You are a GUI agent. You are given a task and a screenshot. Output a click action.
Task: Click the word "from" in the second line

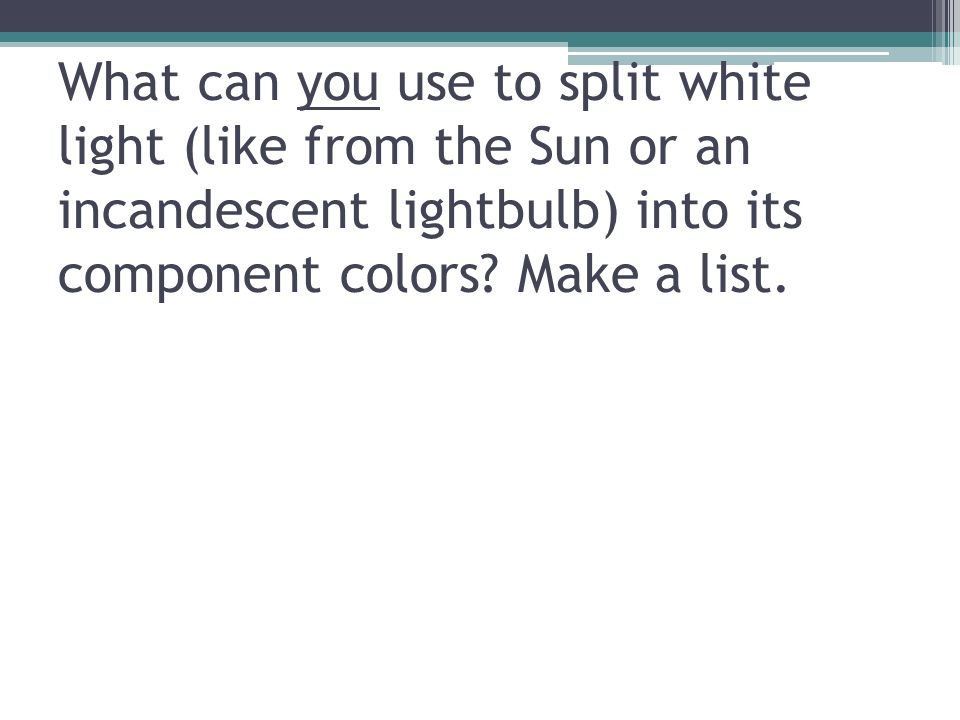pos(359,146)
